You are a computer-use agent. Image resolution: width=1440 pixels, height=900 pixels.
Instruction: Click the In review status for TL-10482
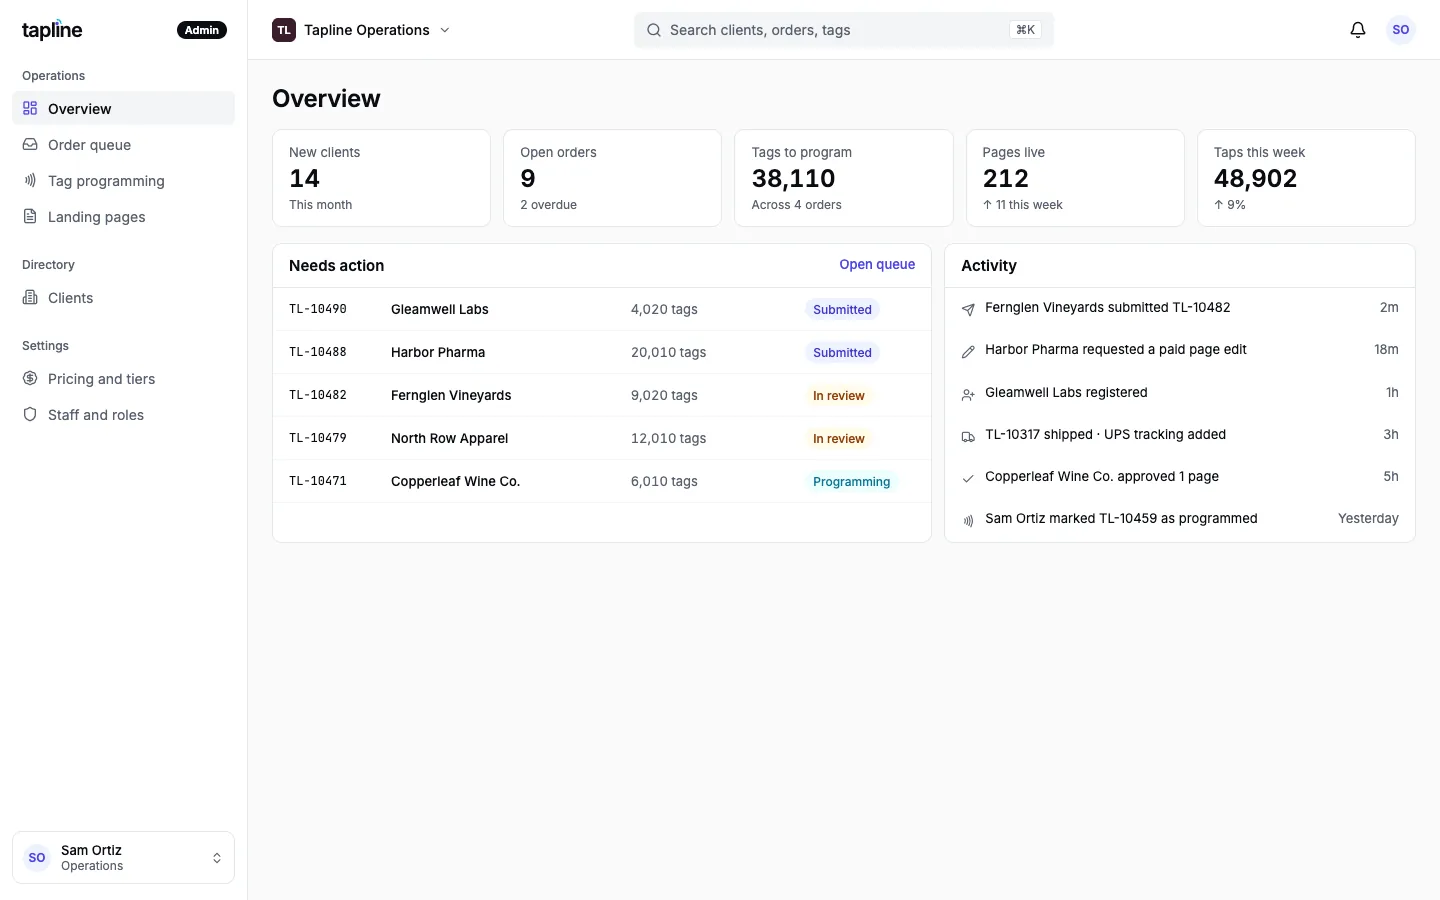[x=838, y=395]
